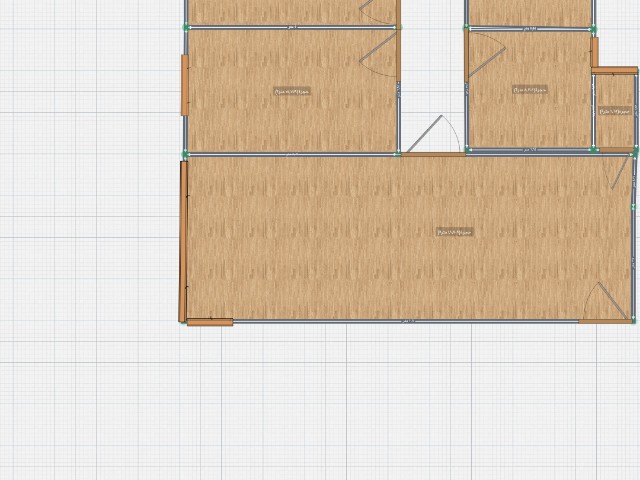The height and width of the screenshot is (480, 640).
Task: Click the door at the large room's top-right corner
Action: (622, 170)
